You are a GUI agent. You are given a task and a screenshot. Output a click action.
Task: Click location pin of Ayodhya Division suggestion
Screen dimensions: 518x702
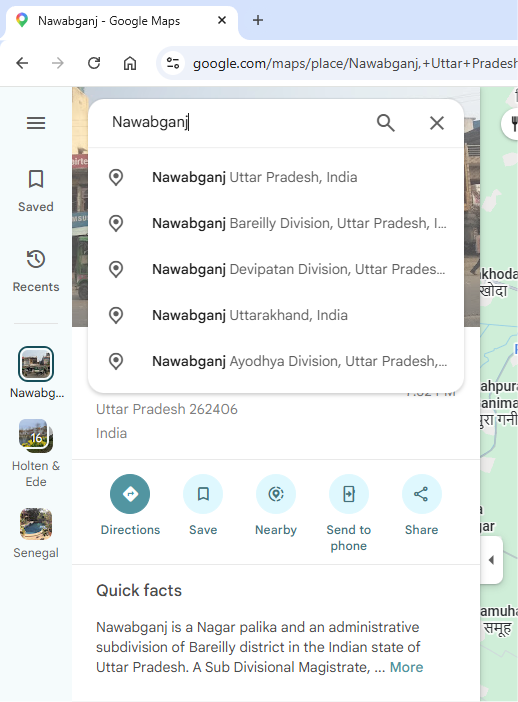click(116, 361)
